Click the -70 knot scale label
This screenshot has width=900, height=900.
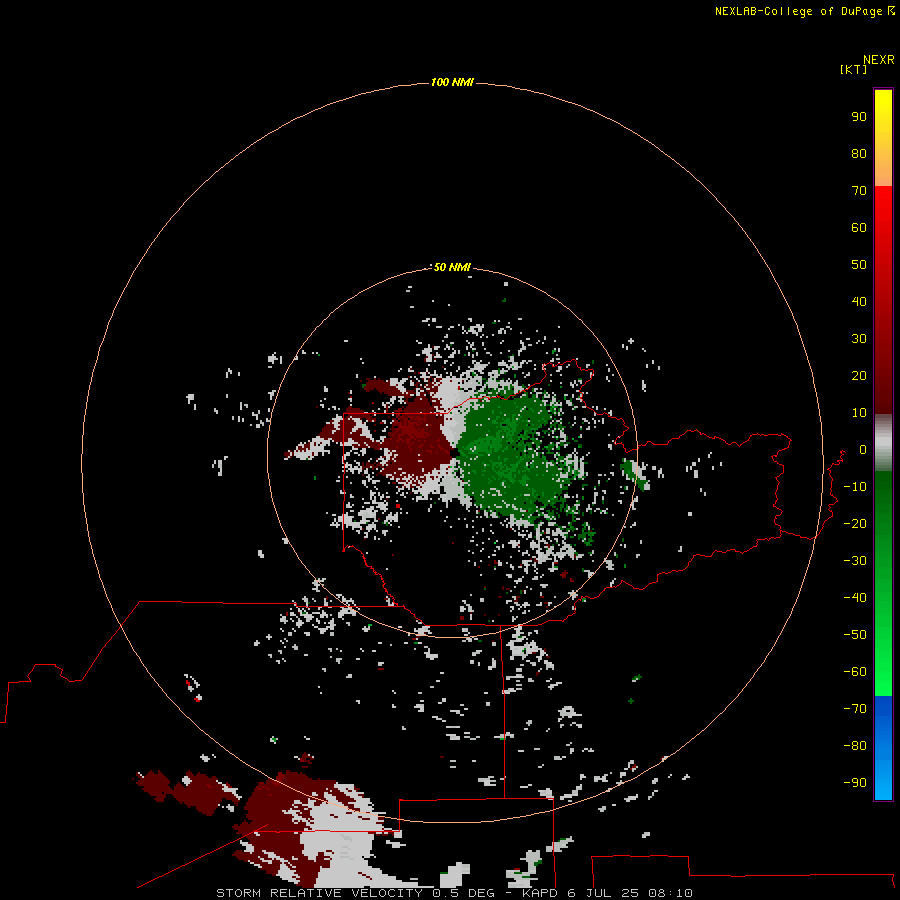[855, 709]
